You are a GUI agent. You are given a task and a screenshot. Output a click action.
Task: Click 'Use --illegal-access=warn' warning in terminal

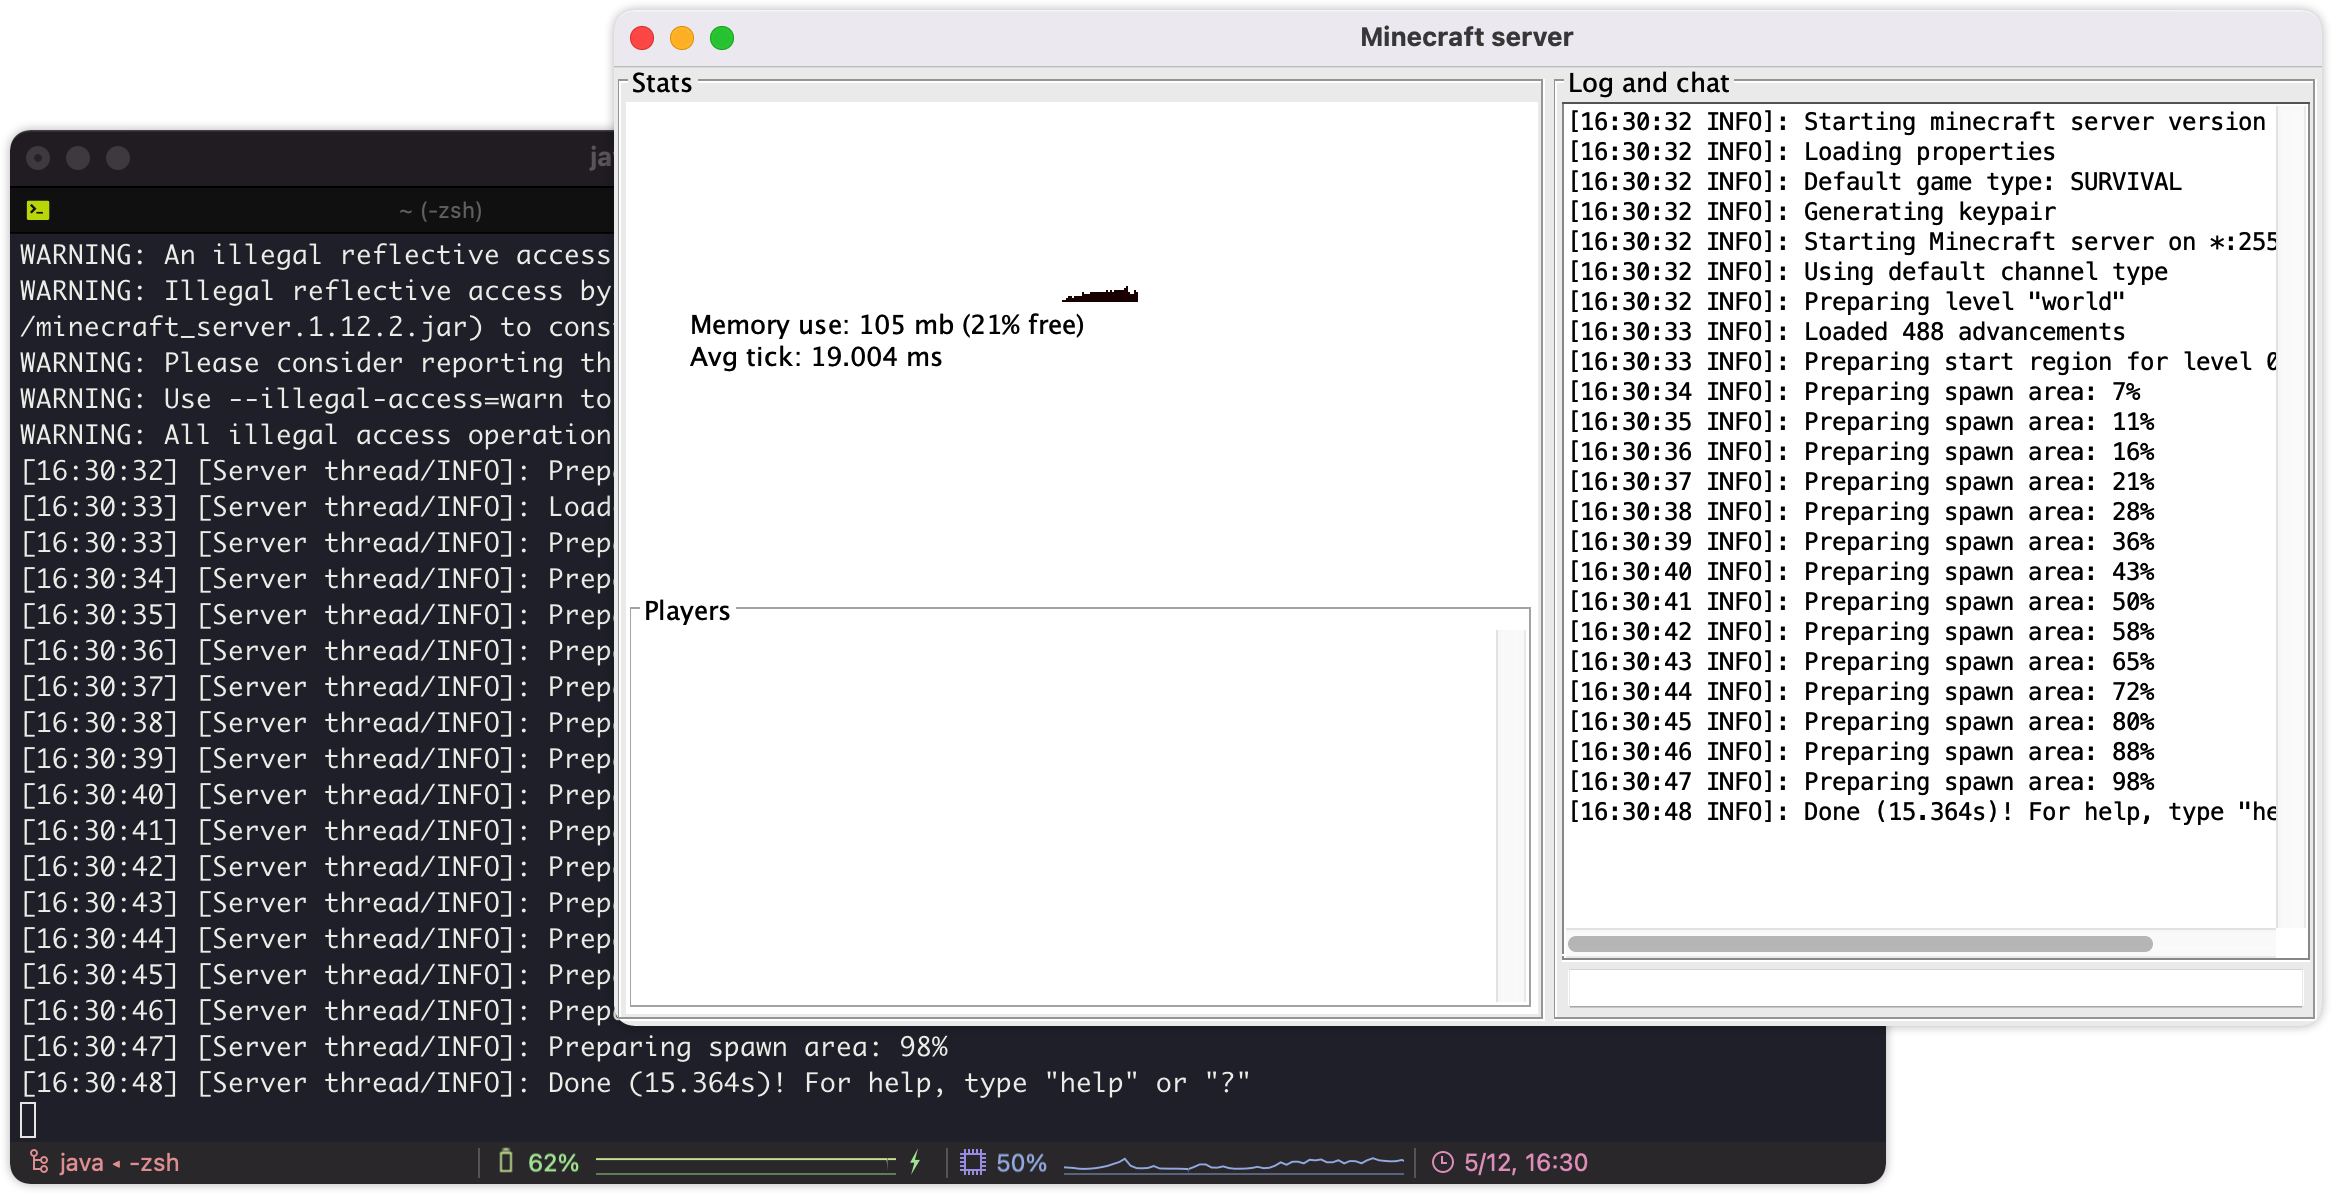pyautogui.click(x=316, y=399)
